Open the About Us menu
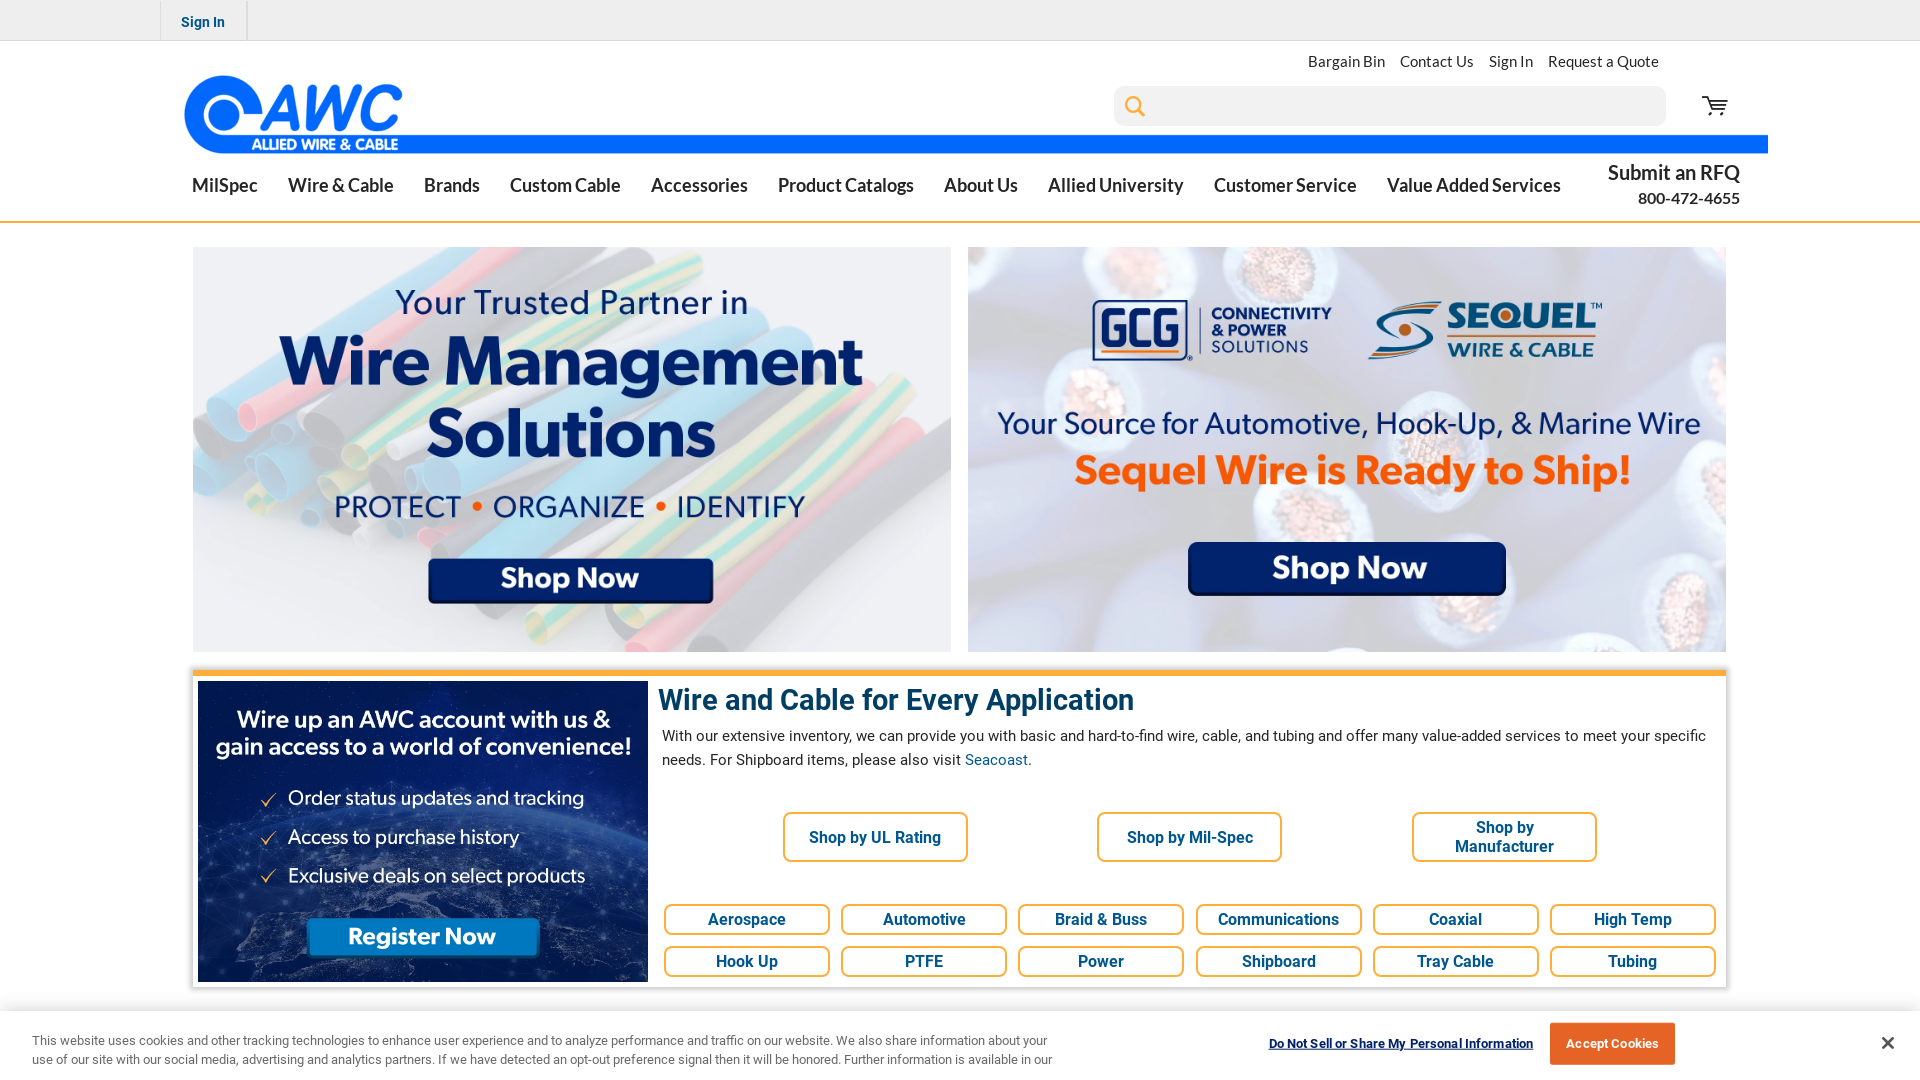This screenshot has height=1080, width=1920. click(981, 185)
